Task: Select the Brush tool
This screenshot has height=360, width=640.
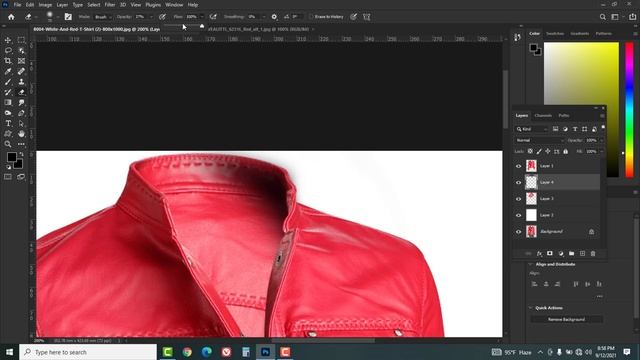Action: pyautogui.click(x=8, y=82)
